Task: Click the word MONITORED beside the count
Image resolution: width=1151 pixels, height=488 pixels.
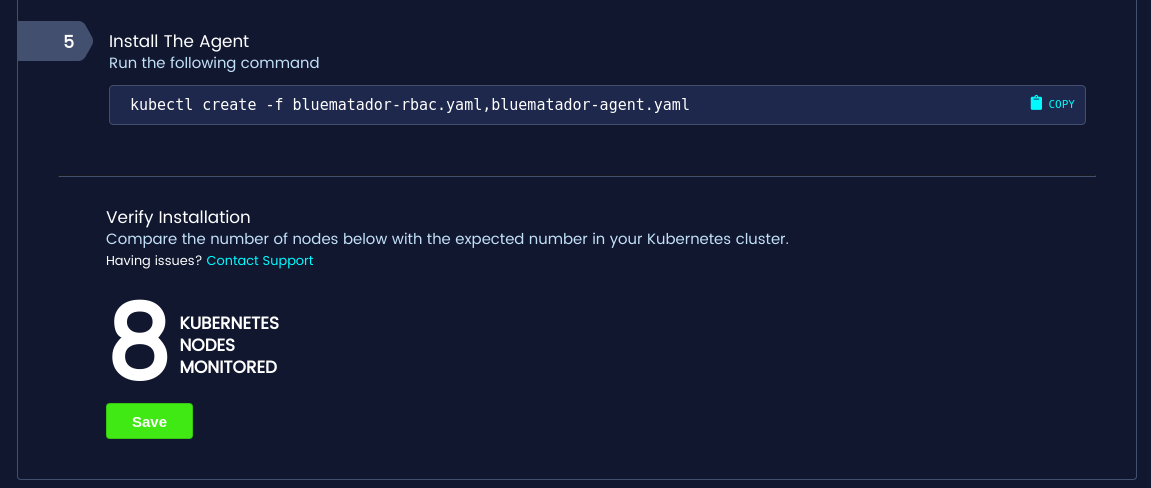Action: tap(228, 367)
